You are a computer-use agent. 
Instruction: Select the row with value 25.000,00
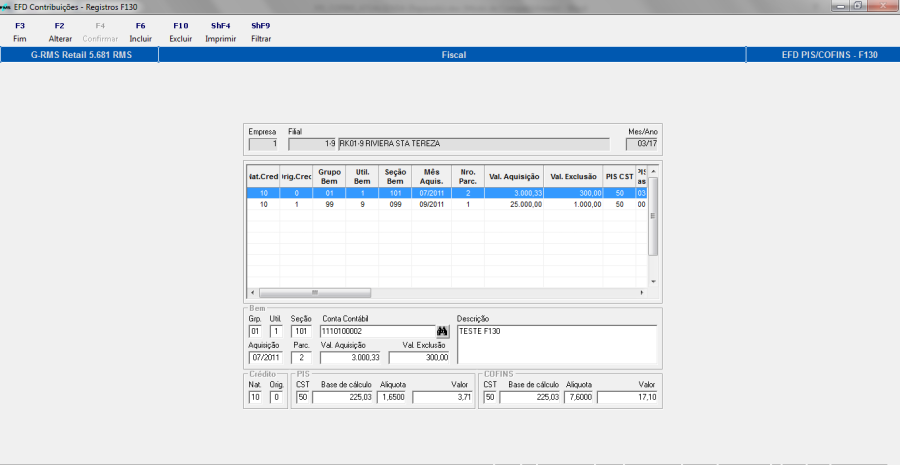click(447, 204)
